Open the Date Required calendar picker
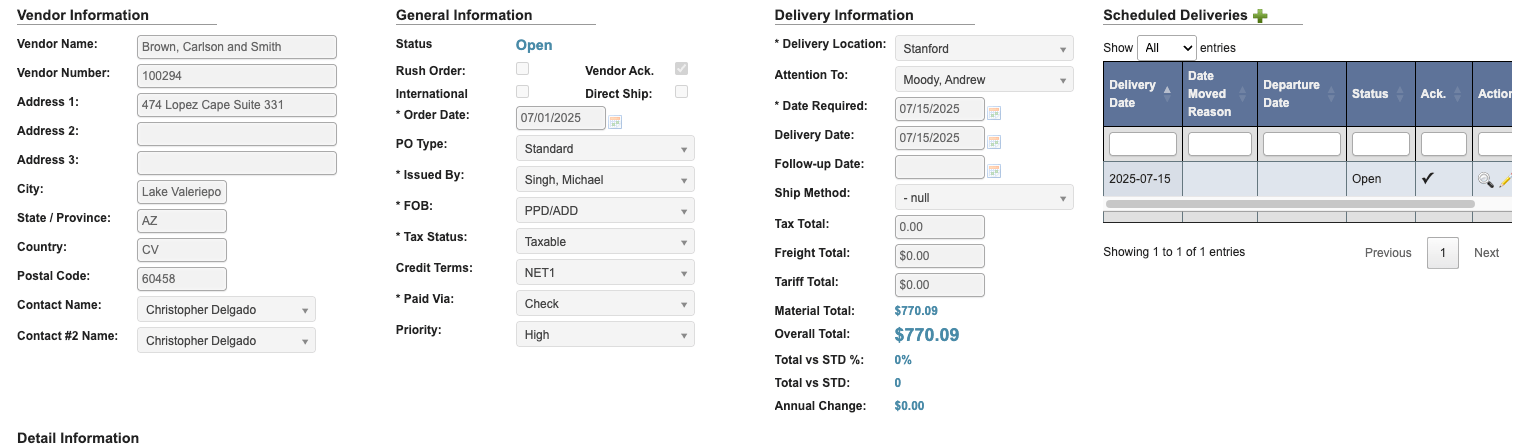The width and height of the screenshot is (1524, 444). (994, 112)
